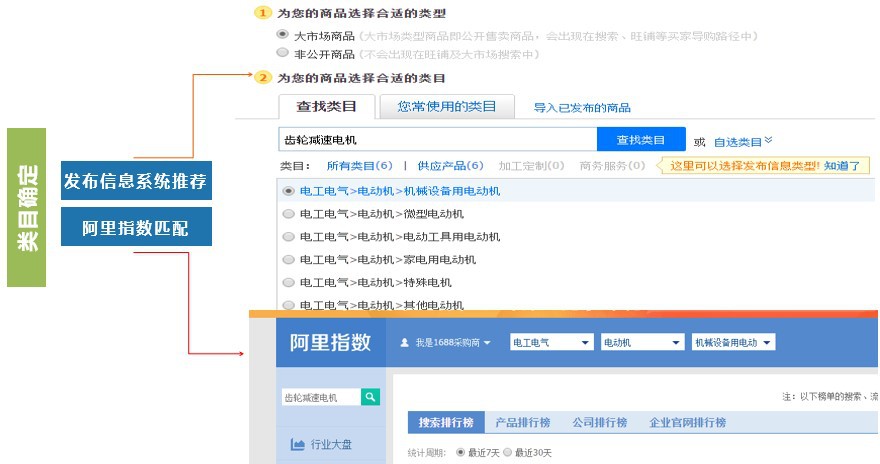Image resolution: width=880 pixels, height=464 pixels.
Task: Select 电工电气>电动机>微型电动机 category
Action: pyautogui.click(x=289, y=213)
